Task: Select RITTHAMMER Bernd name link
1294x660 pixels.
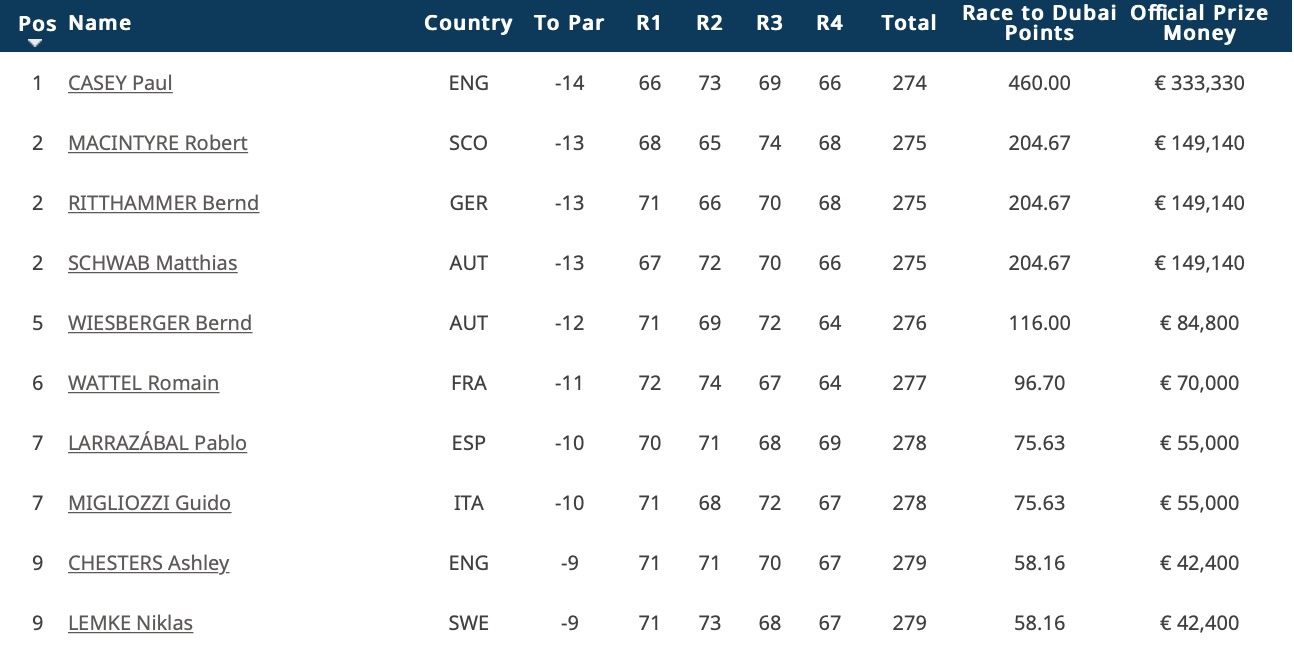Action: (x=163, y=203)
